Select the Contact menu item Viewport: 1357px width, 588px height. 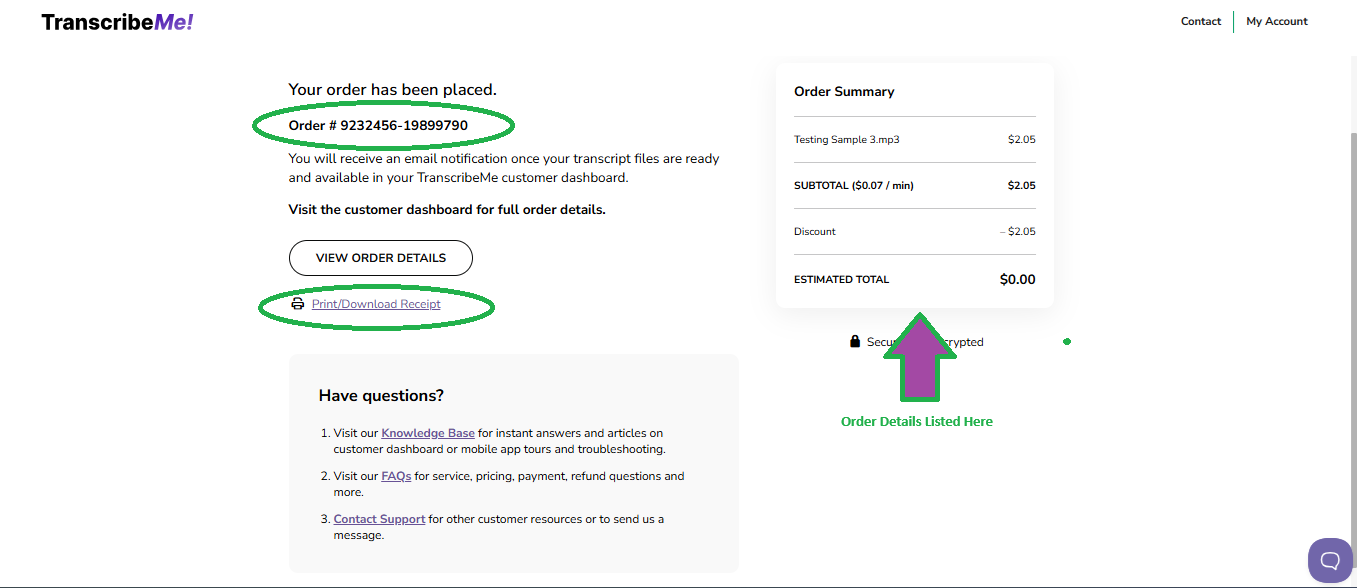pos(1200,21)
